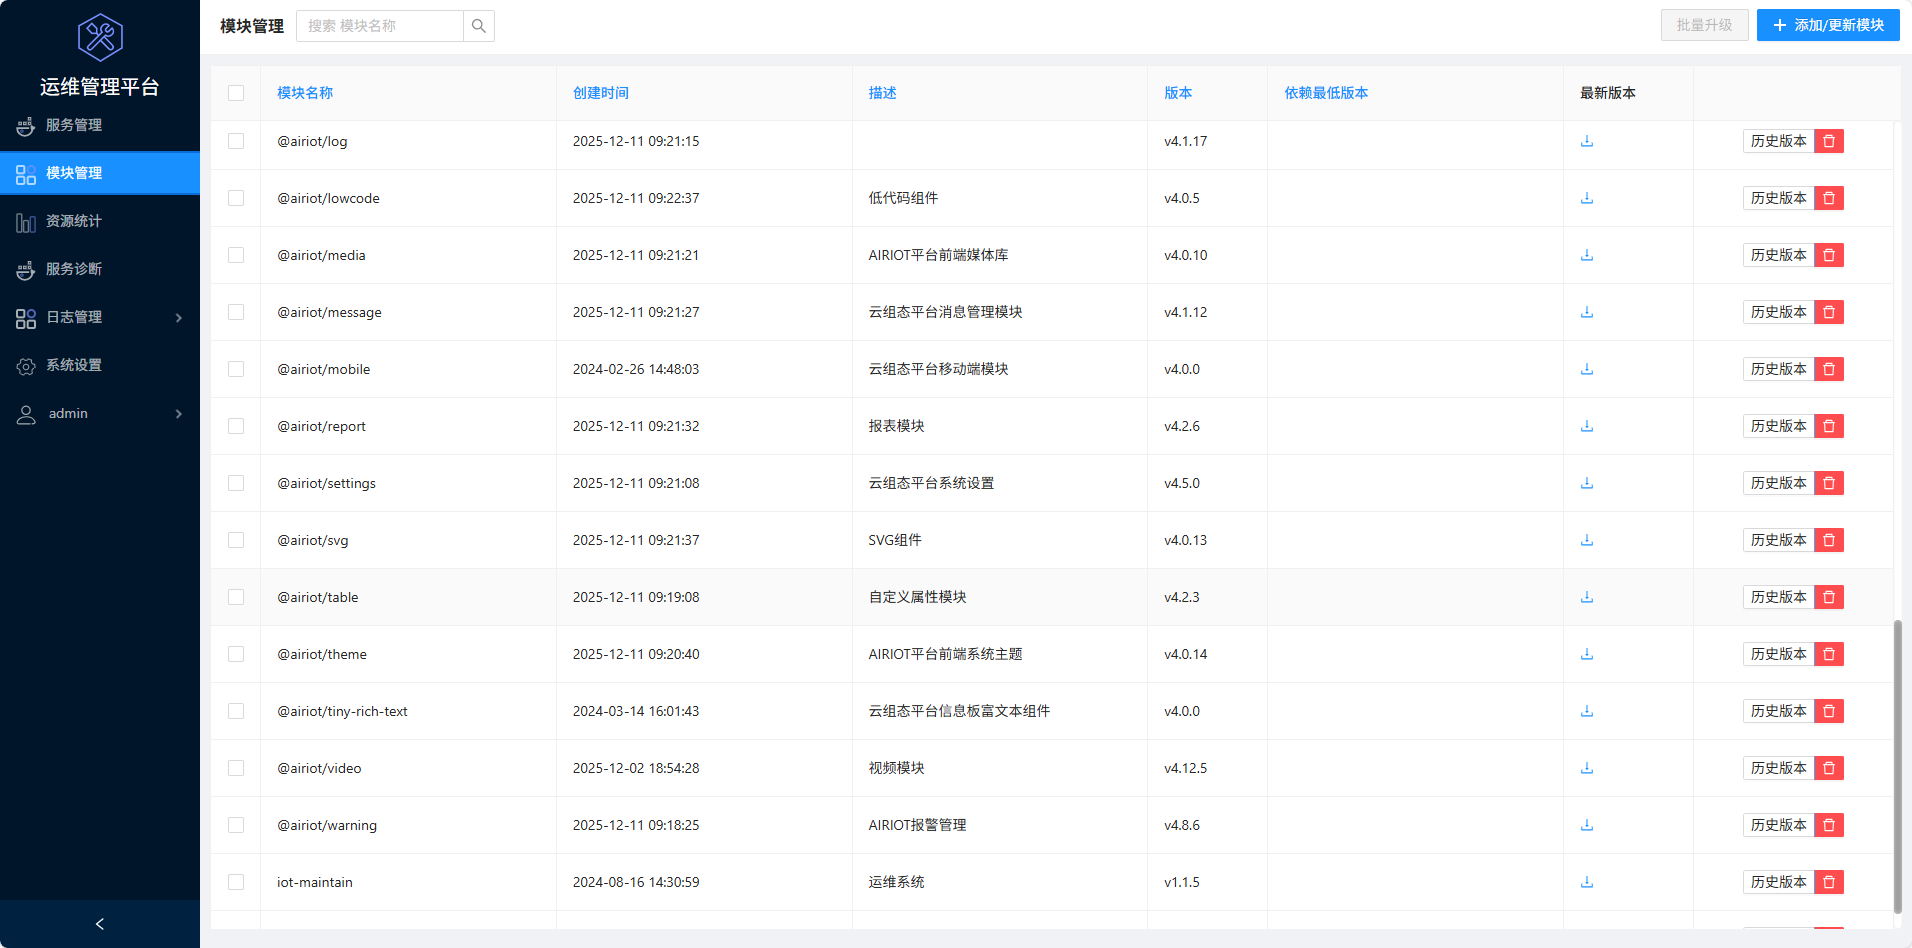Collapse the left sidebar
The image size is (1912, 948).
coord(100,924)
